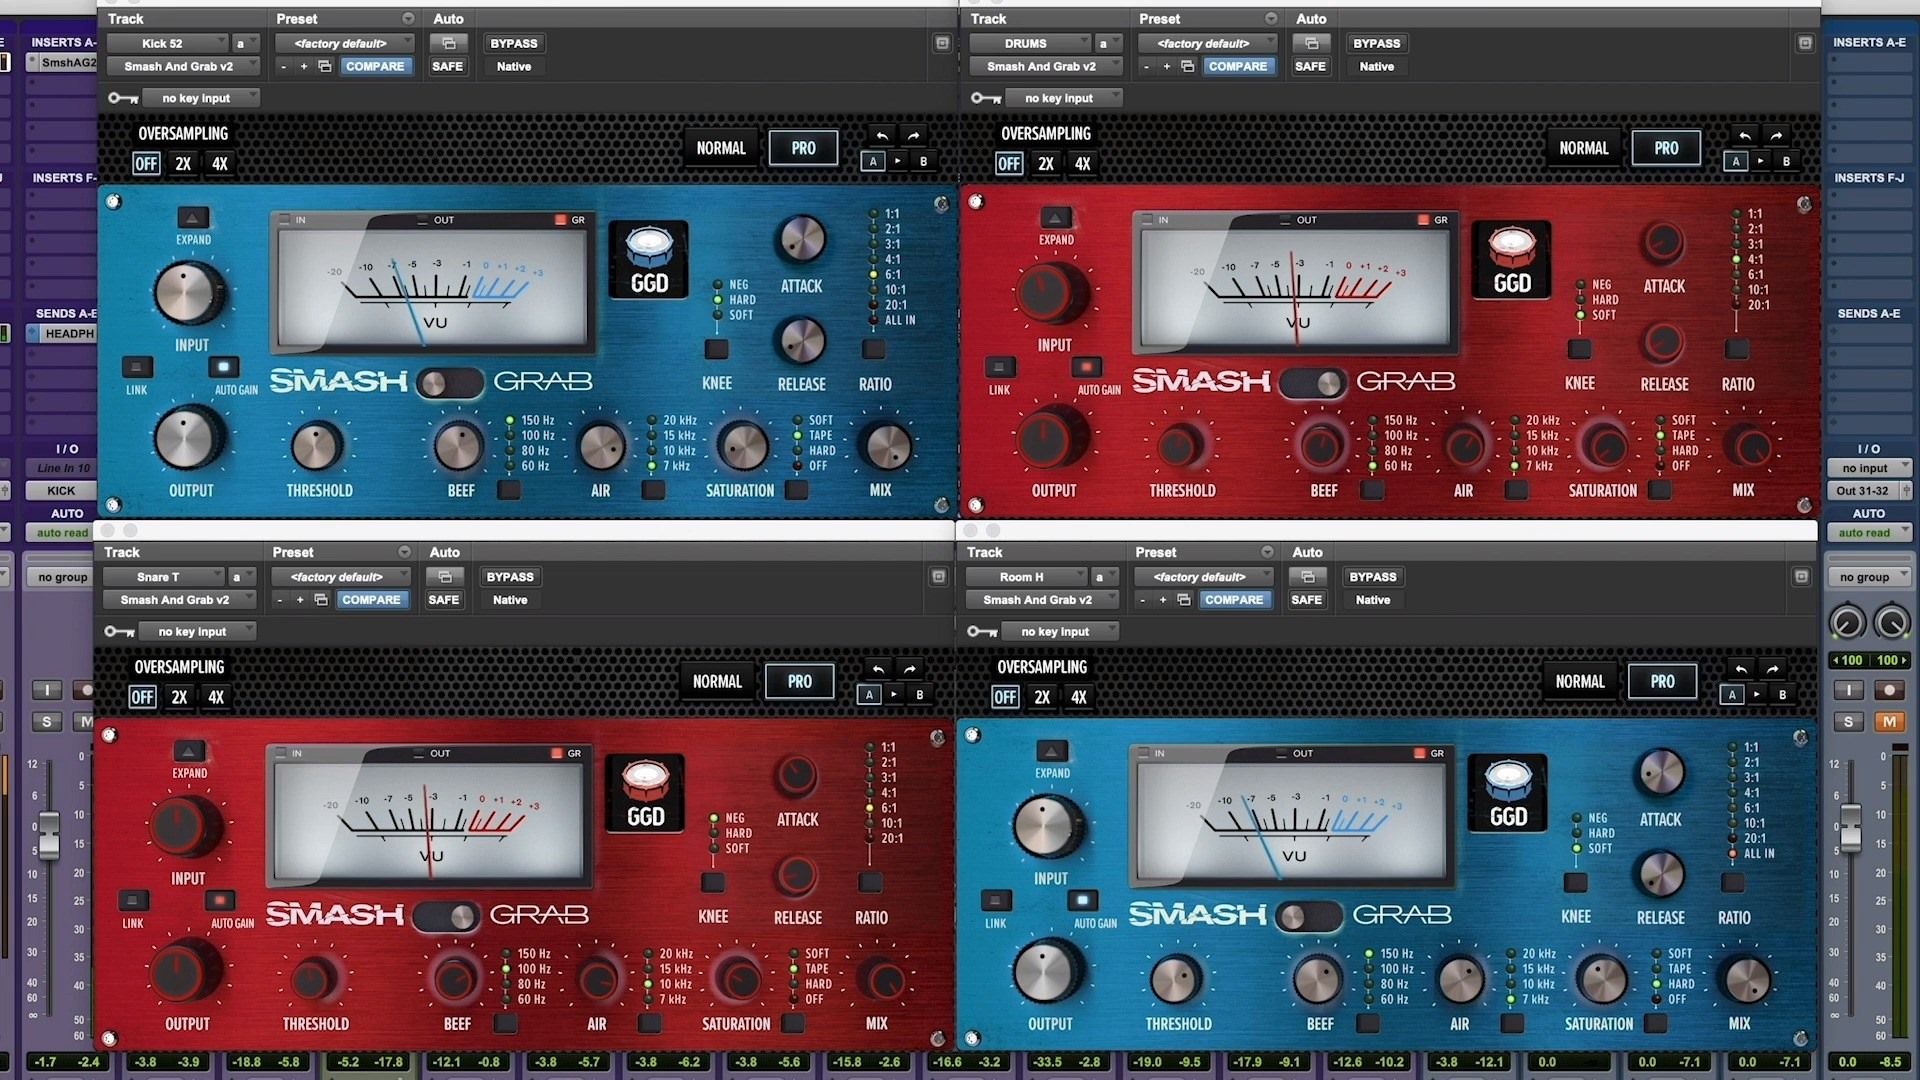Toggle Auto Gain in Snare T plugin
Viewport: 1920px width, 1080px height.
(x=220, y=900)
